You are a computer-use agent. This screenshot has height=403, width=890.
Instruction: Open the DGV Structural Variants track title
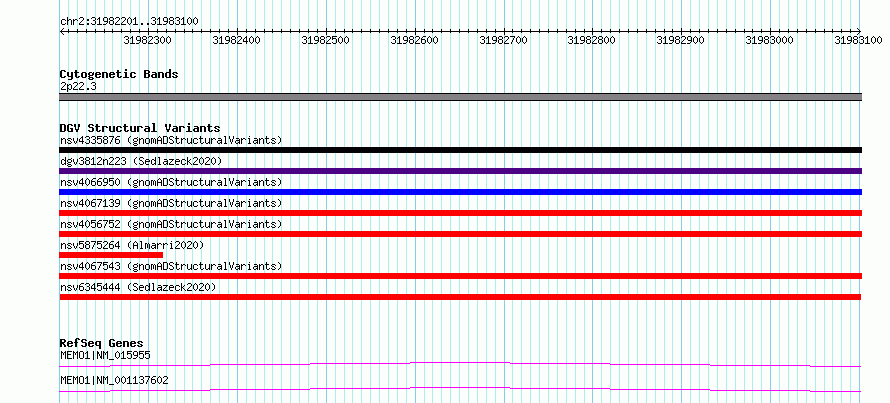point(140,128)
